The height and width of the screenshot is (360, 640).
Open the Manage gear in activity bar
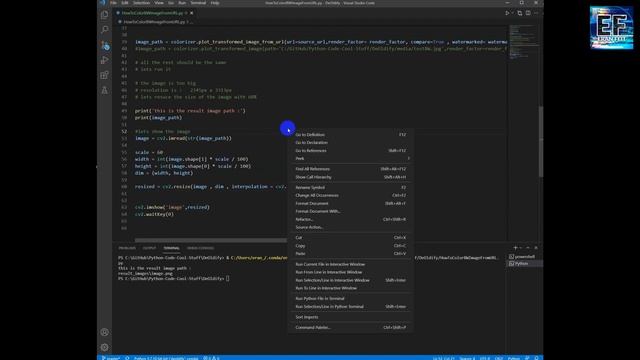(104, 347)
